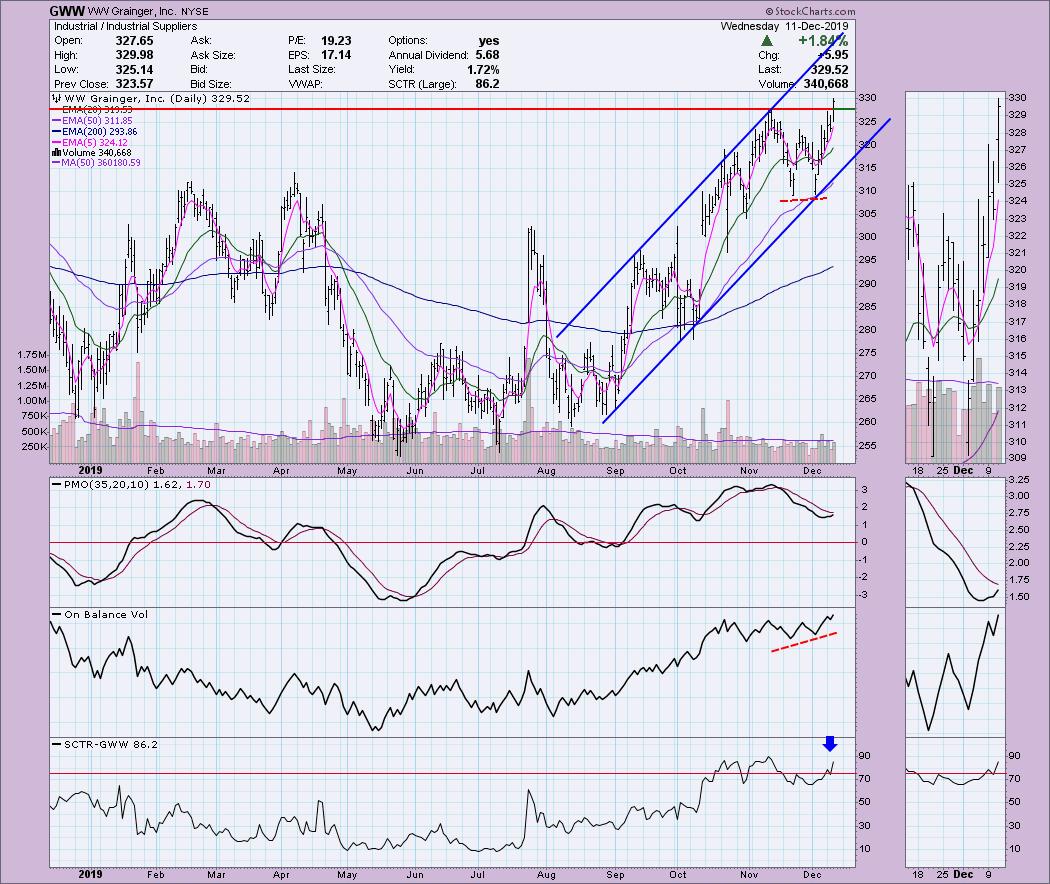1050x884 pixels.
Task: Click the 250K label on the volume axis
Action: click(x=35, y=447)
